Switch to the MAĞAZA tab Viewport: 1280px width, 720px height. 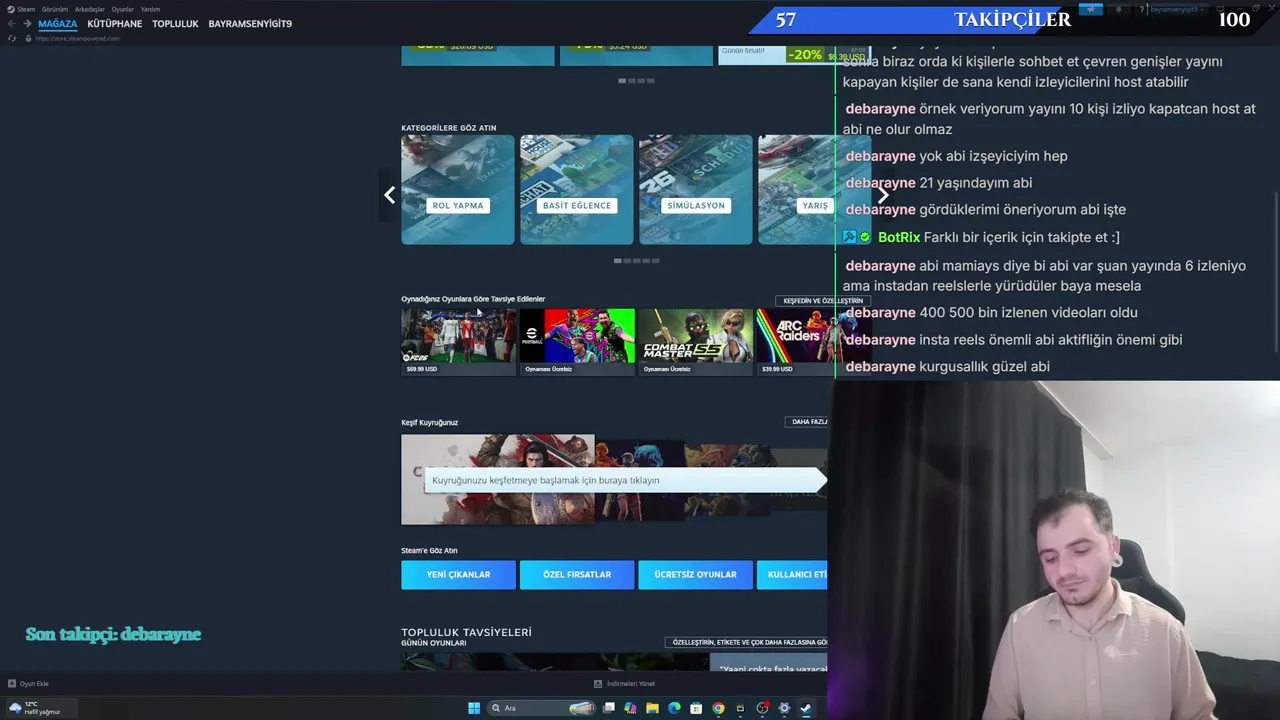click(58, 24)
